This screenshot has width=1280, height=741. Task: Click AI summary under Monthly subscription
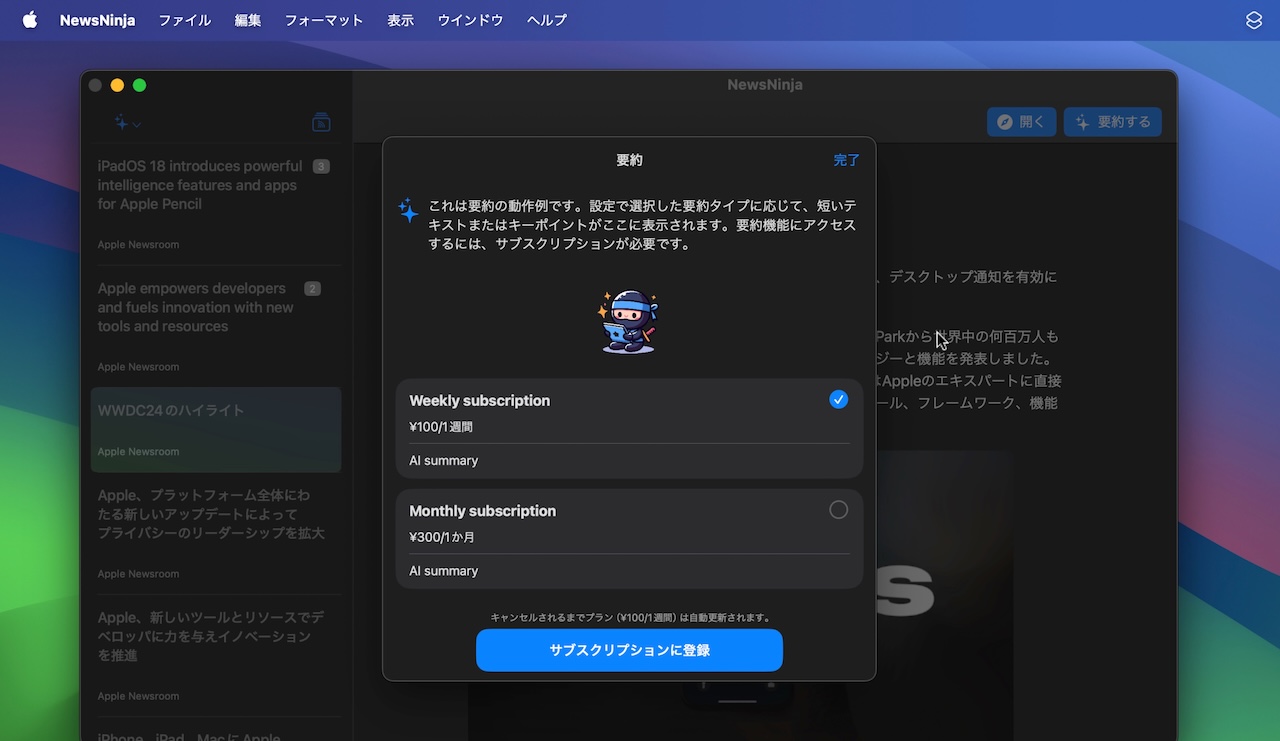[x=444, y=571]
